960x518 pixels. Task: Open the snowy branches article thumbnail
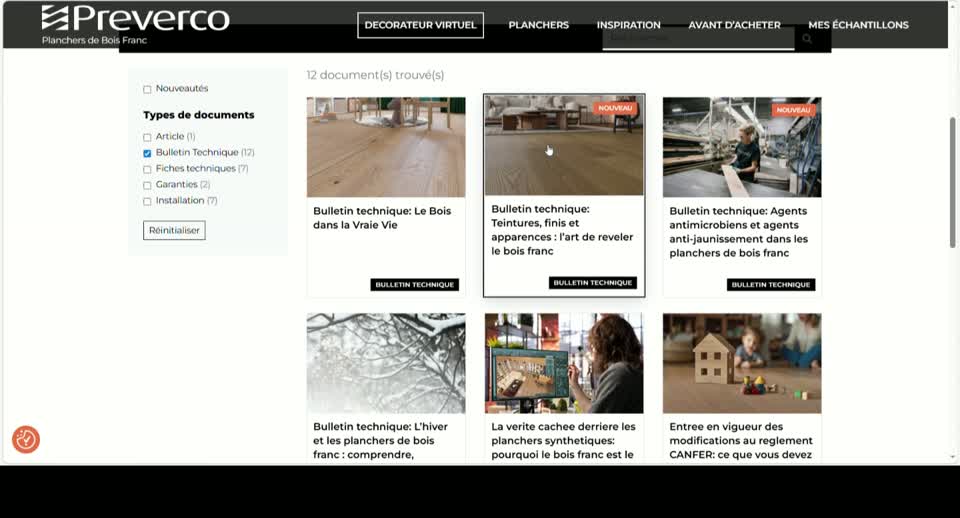pyautogui.click(x=386, y=363)
